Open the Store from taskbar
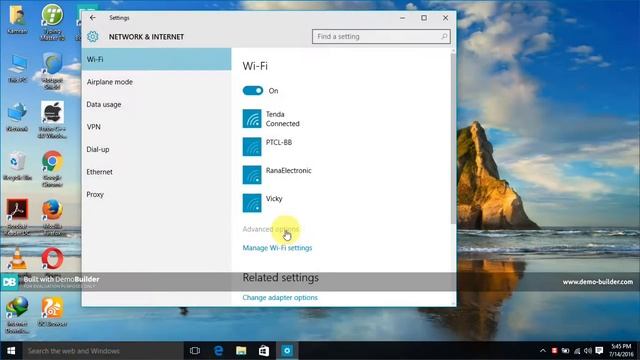This screenshot has height=360, width=640. click(264, 351)
